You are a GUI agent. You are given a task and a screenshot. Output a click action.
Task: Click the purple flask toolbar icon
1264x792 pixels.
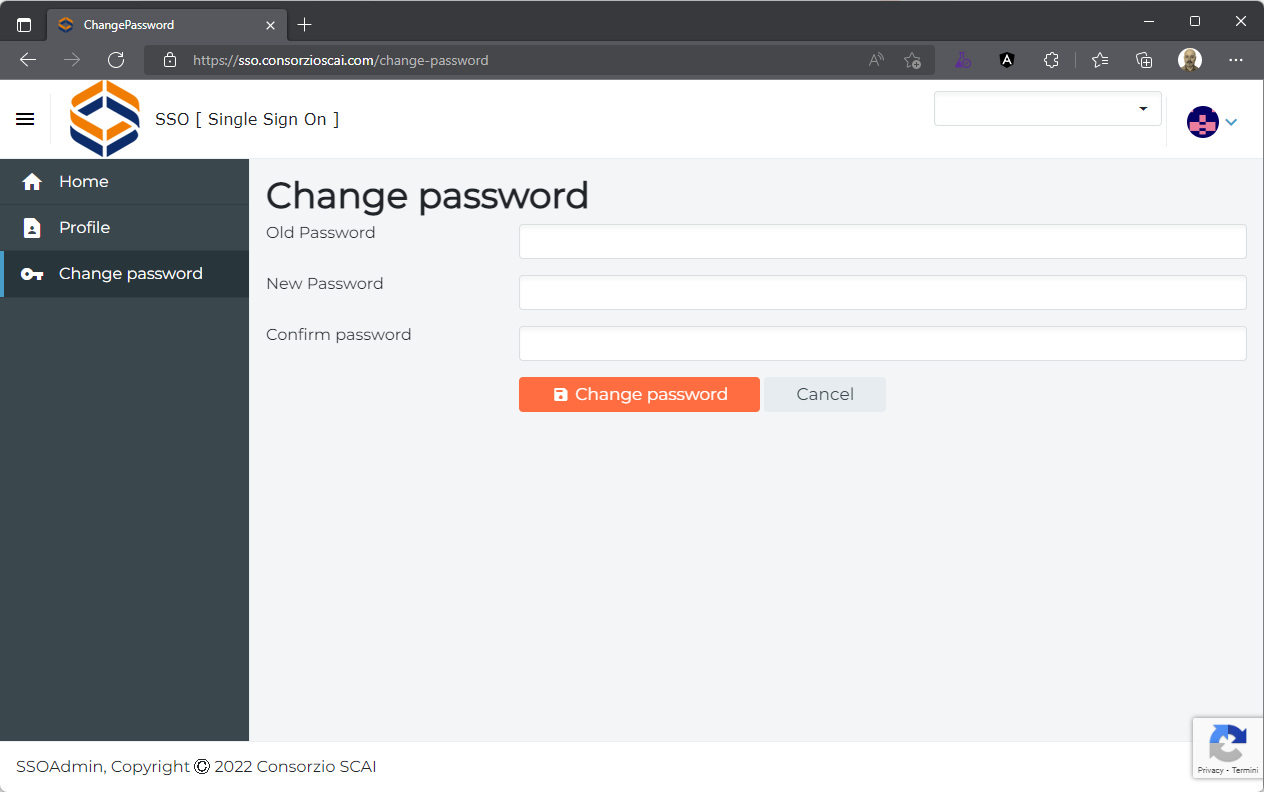click(x=963, y=60)
